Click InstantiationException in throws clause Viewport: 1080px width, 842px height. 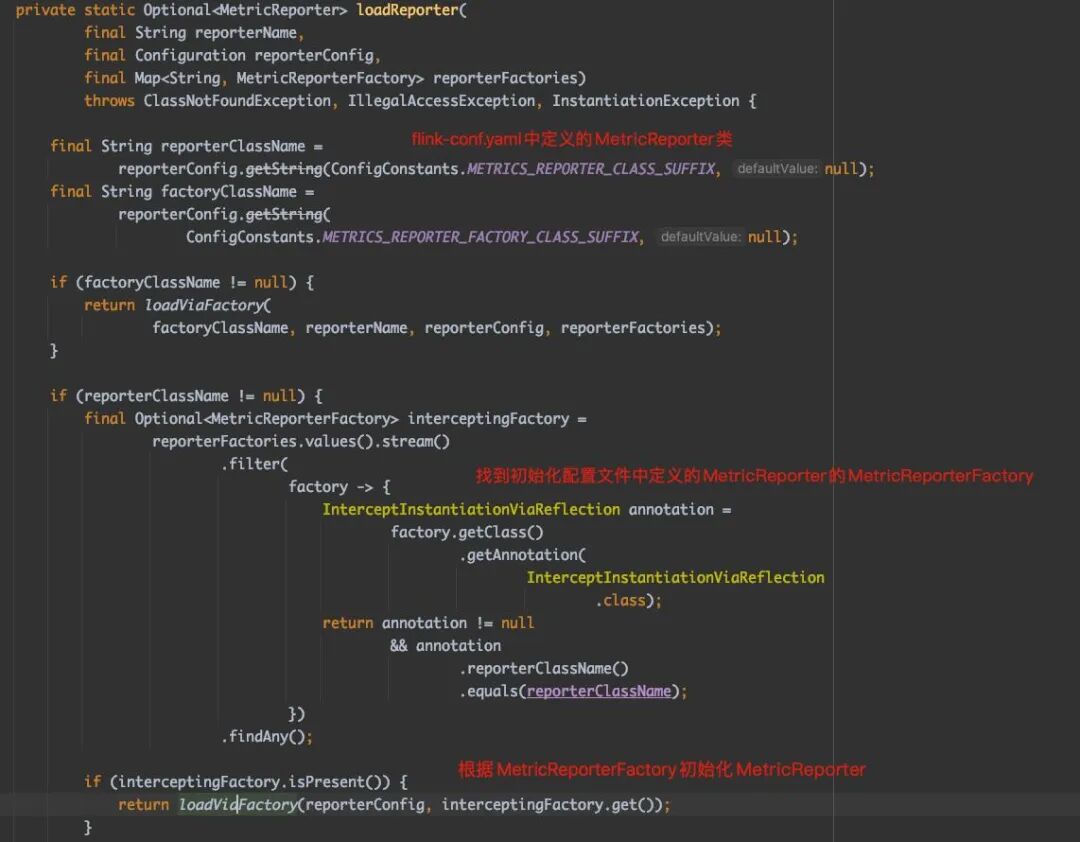645,101
